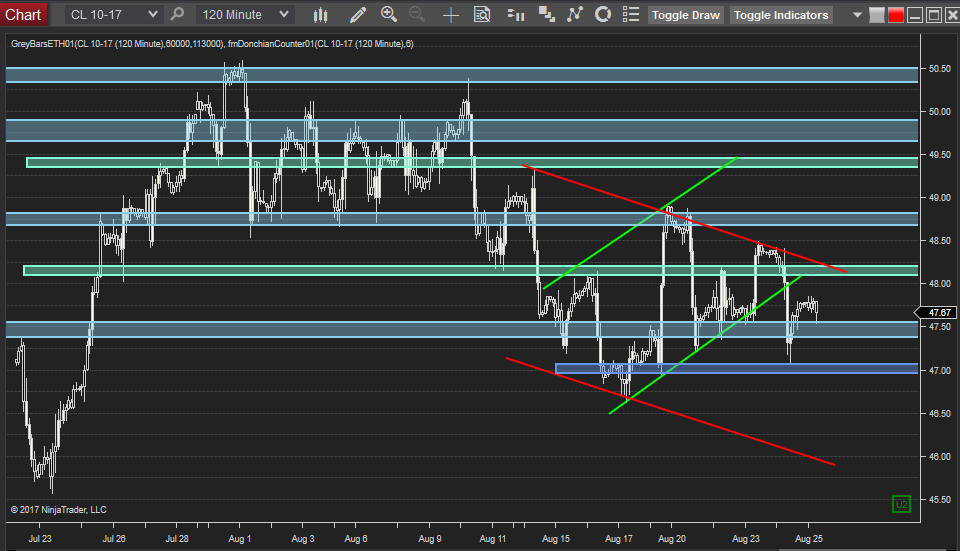Click the Toggle Draw button
Viewport: 960px width, 551px height.
pyautogui.click(x=686, y=15)
